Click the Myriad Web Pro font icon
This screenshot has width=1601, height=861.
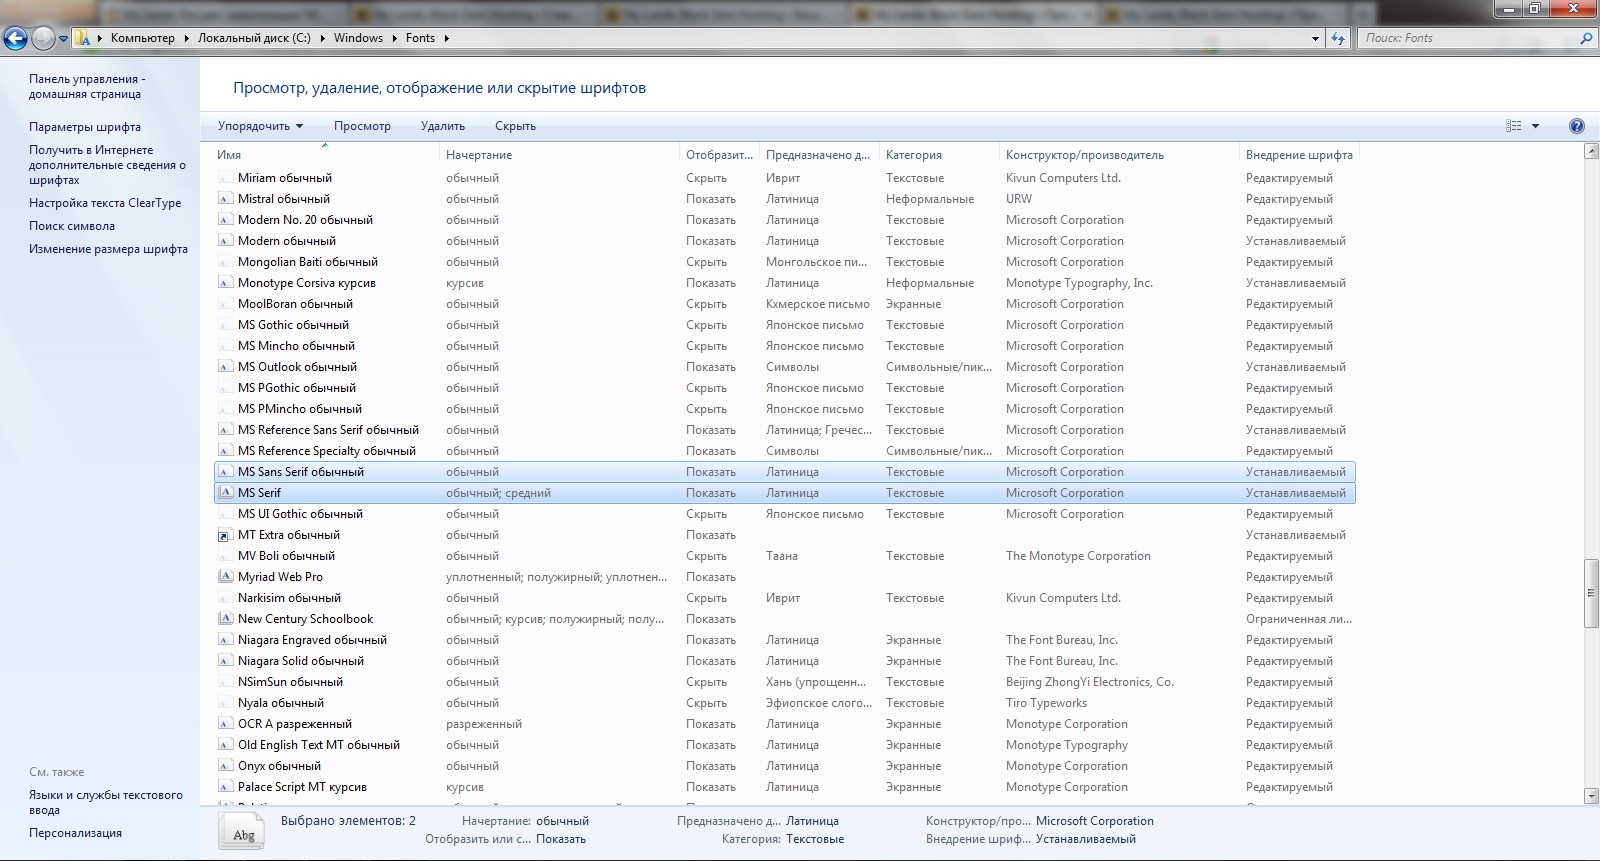(225, 577)
